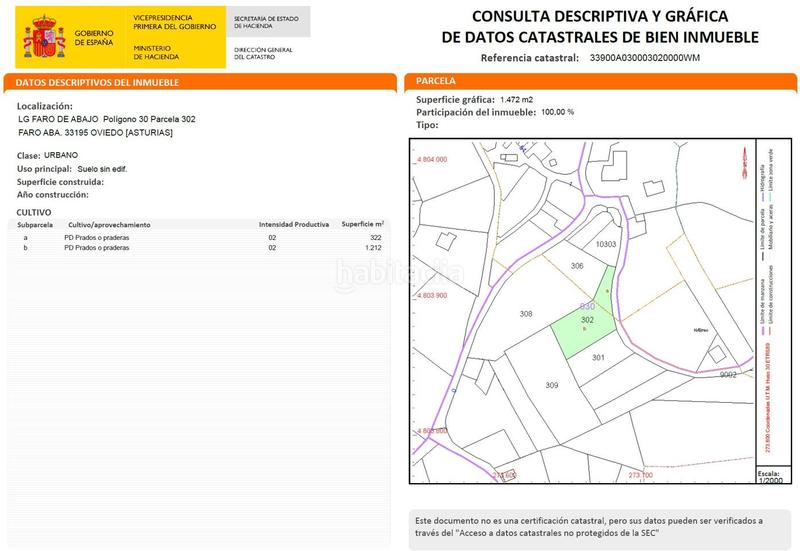800x551 pixels.
Task: Click the 'Superficie m²' column header
Action: tap(362, 225)
